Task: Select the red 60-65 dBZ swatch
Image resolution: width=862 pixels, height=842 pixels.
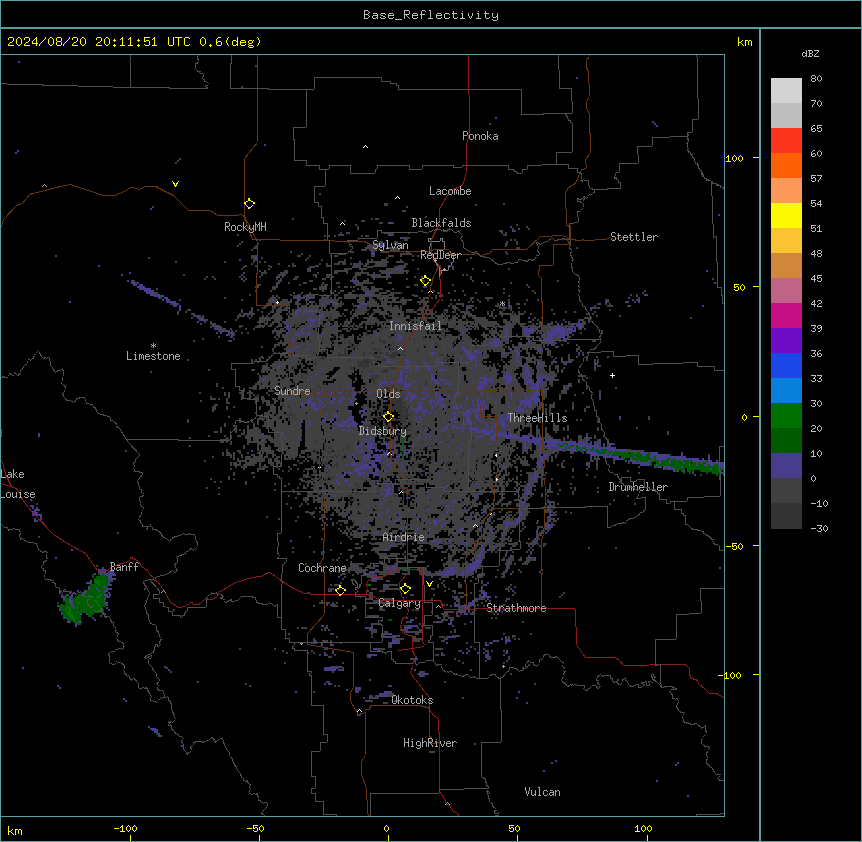Action: pyautogui.click(x=786, y=141)
